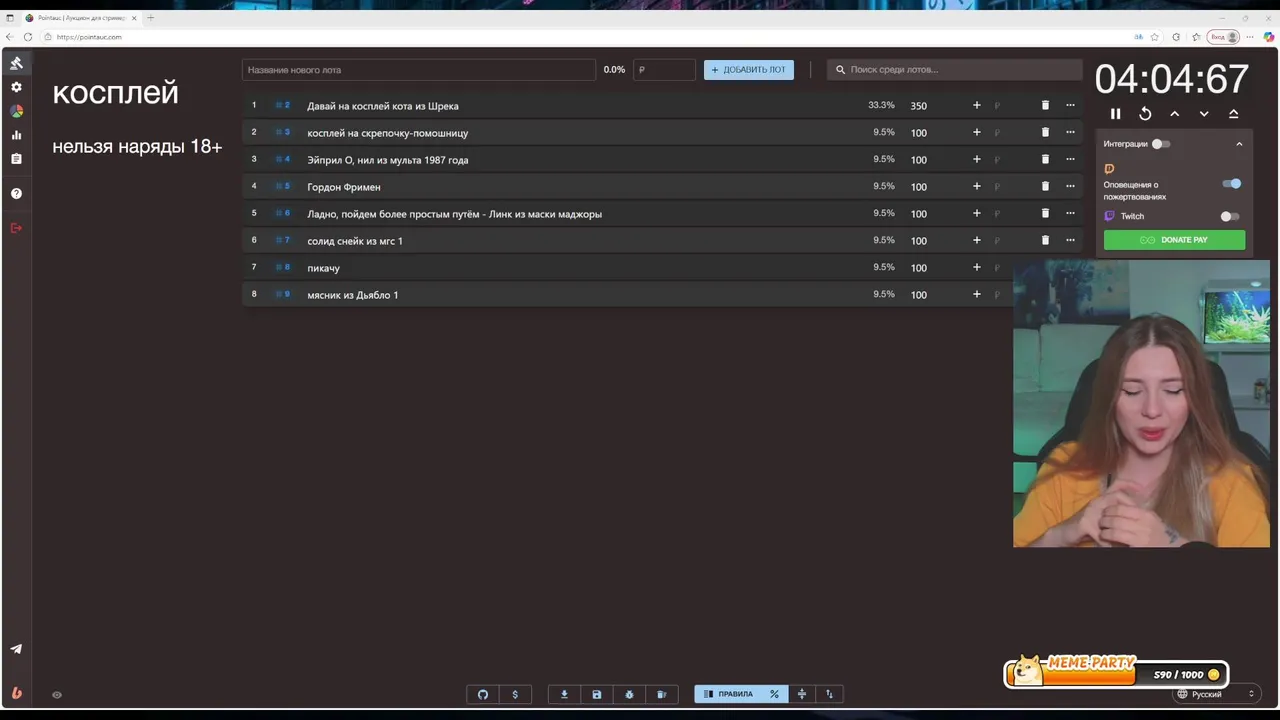
Task: Collapse the Интеграции panel chevron
Action: pos(1239,144)
